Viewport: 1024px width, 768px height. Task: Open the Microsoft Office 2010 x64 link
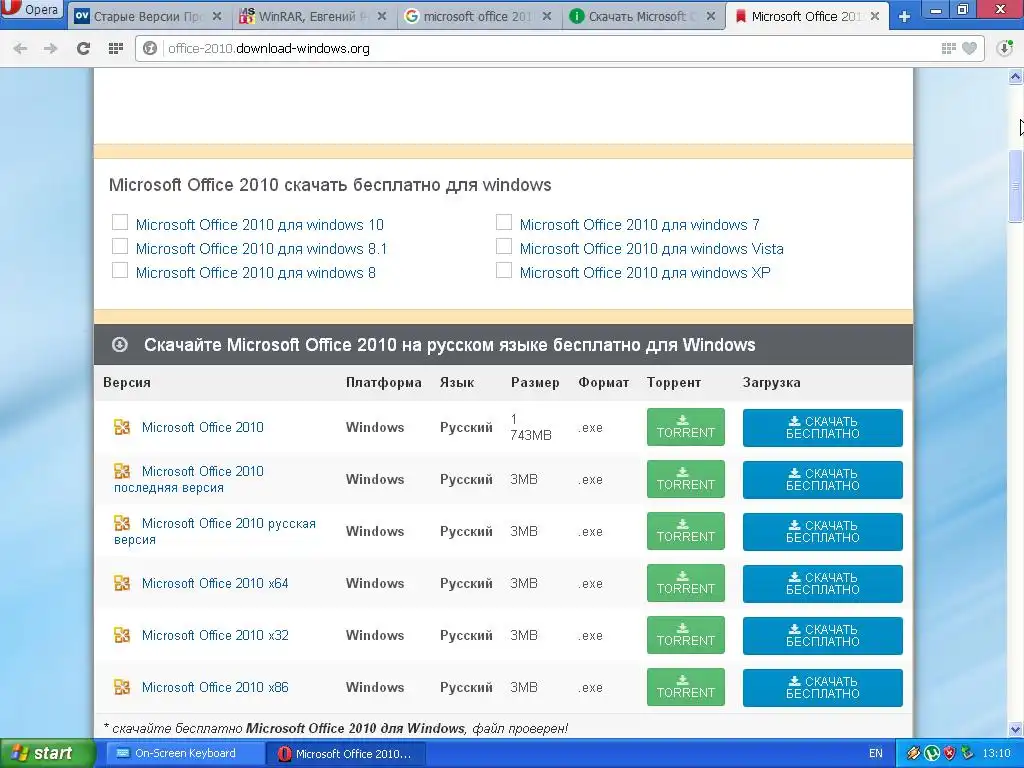click(215, 583)
